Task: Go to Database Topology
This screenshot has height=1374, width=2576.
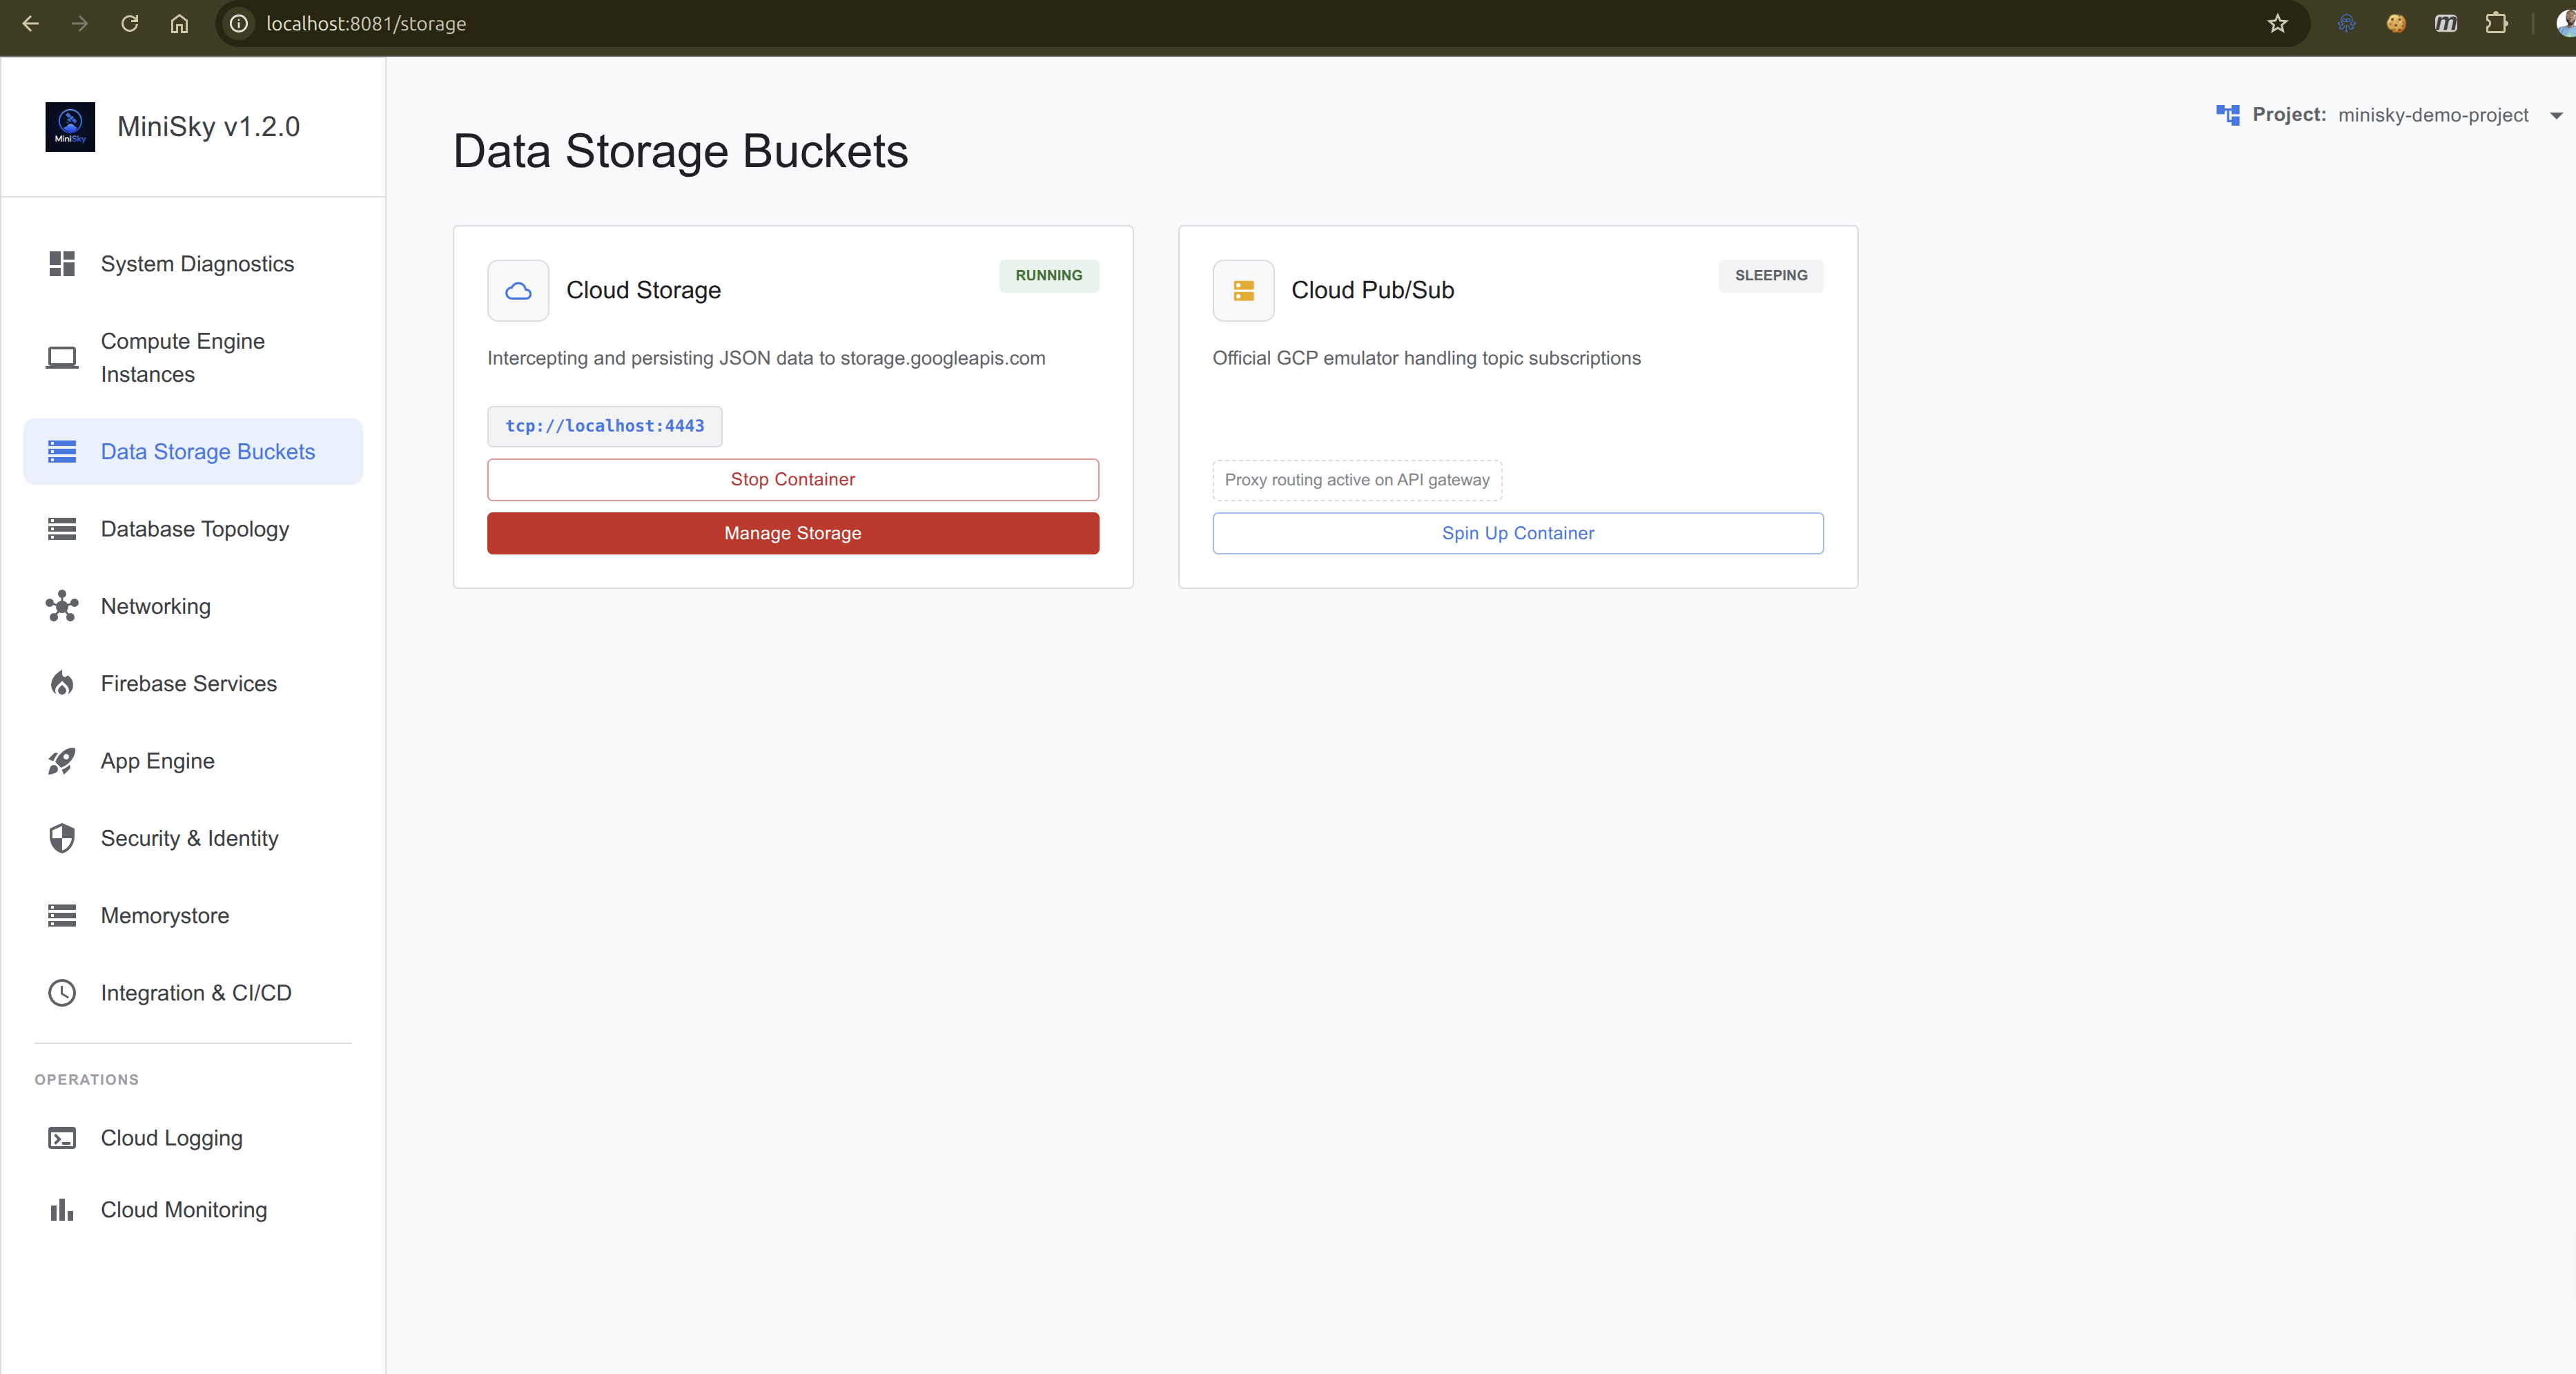Action: [x=193, y=529]
